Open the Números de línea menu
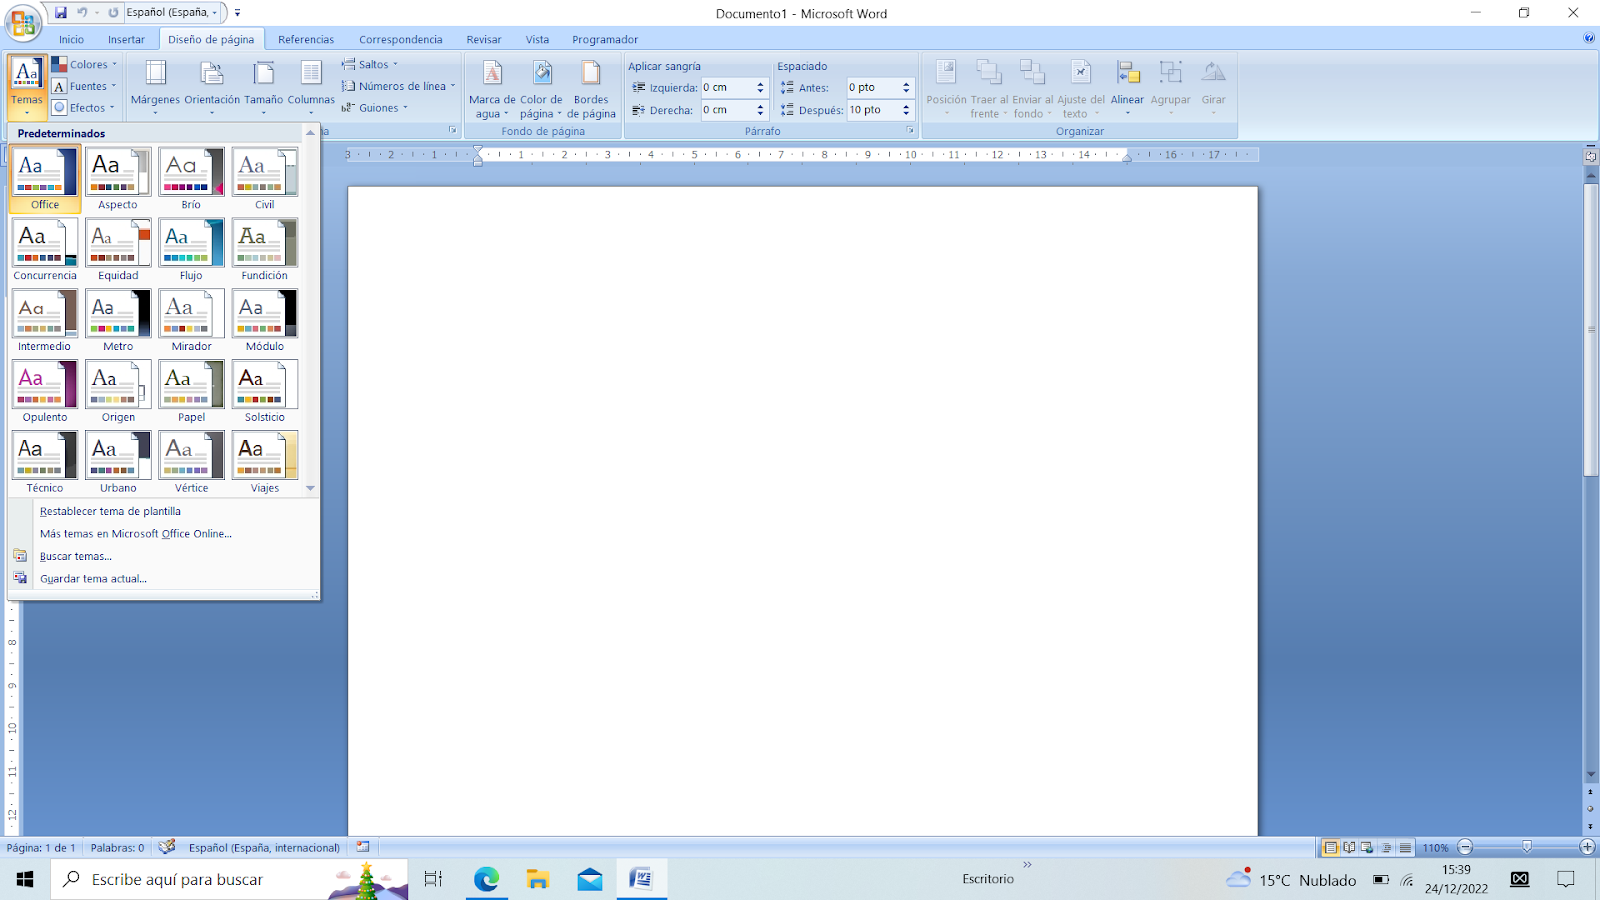This screenshot has height=900, width=1600. click(398, 86)
